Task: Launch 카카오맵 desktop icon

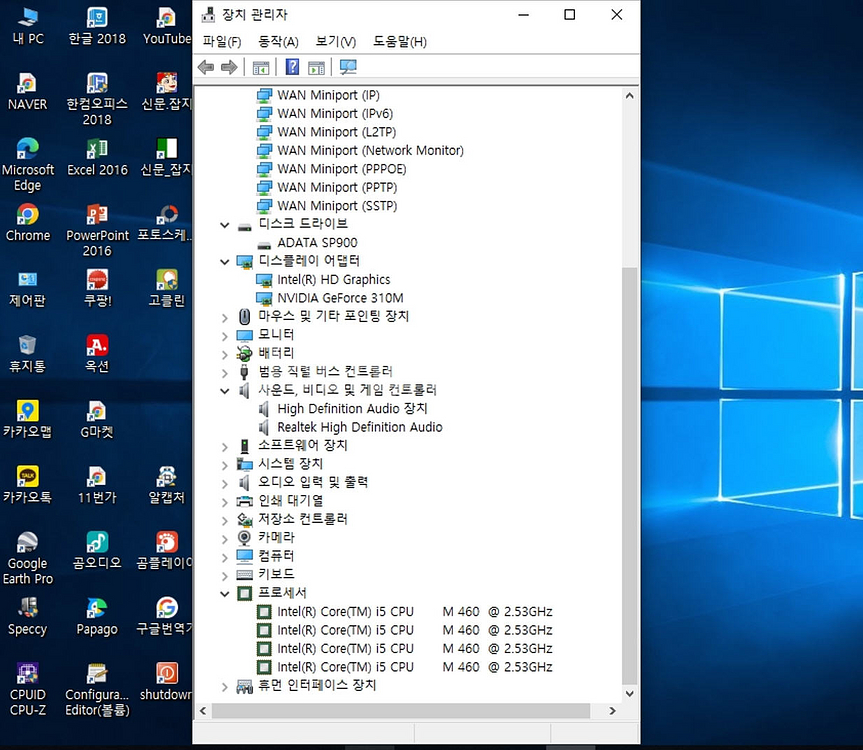Action: coord(28,419)
